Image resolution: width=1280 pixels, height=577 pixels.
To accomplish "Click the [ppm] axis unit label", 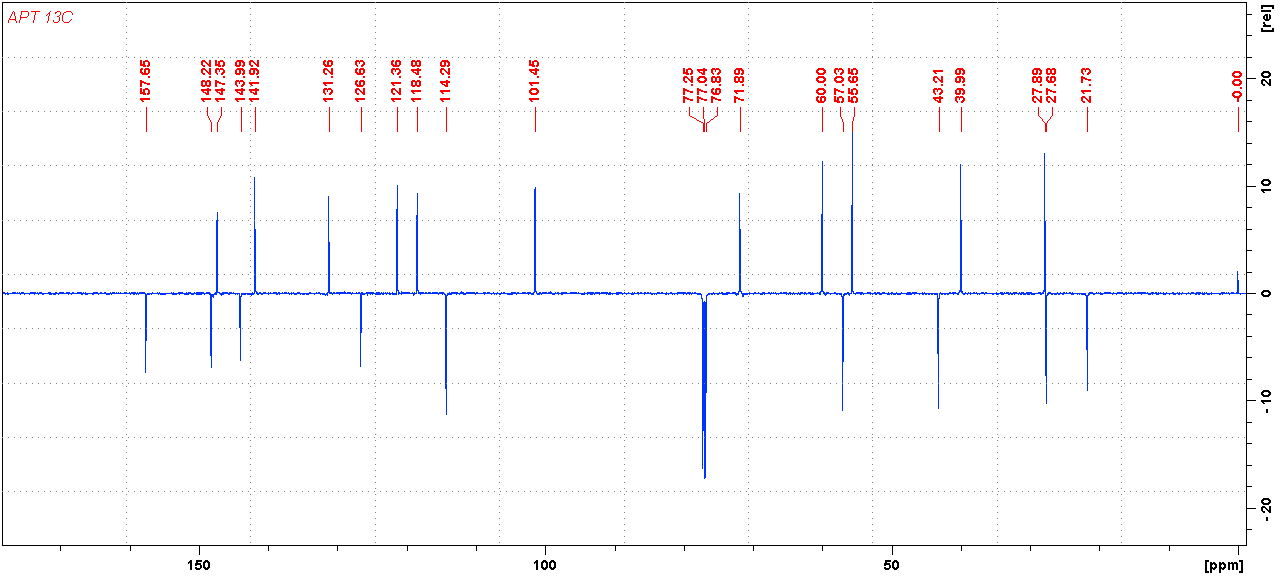I will [x=1225, y=567].
